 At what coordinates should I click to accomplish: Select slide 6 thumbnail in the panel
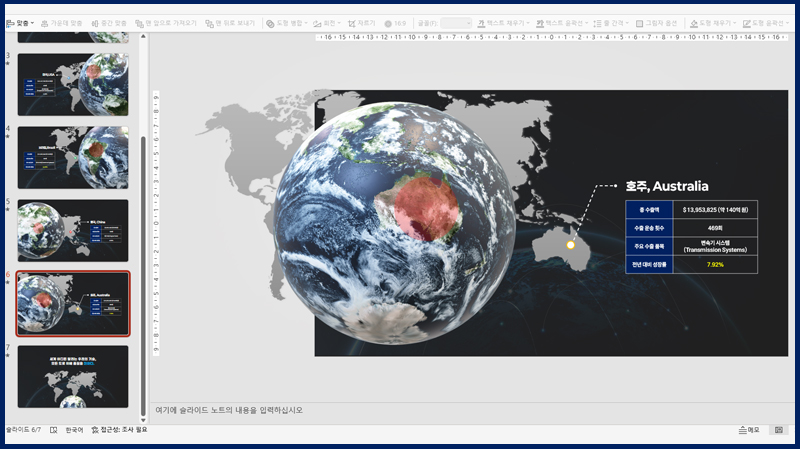point(73,304)
